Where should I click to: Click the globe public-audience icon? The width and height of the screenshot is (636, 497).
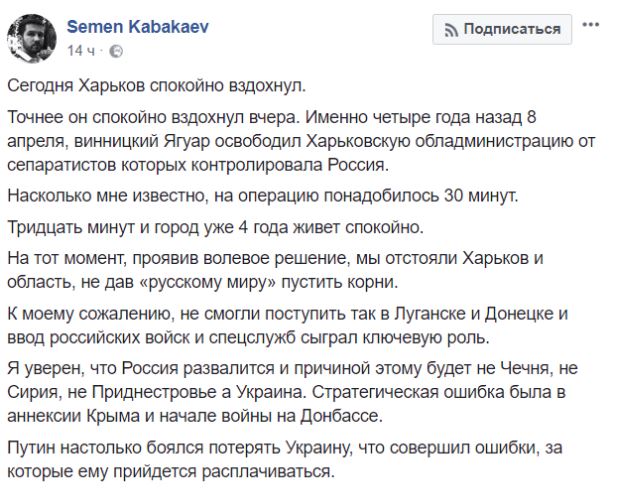[116, 51]
